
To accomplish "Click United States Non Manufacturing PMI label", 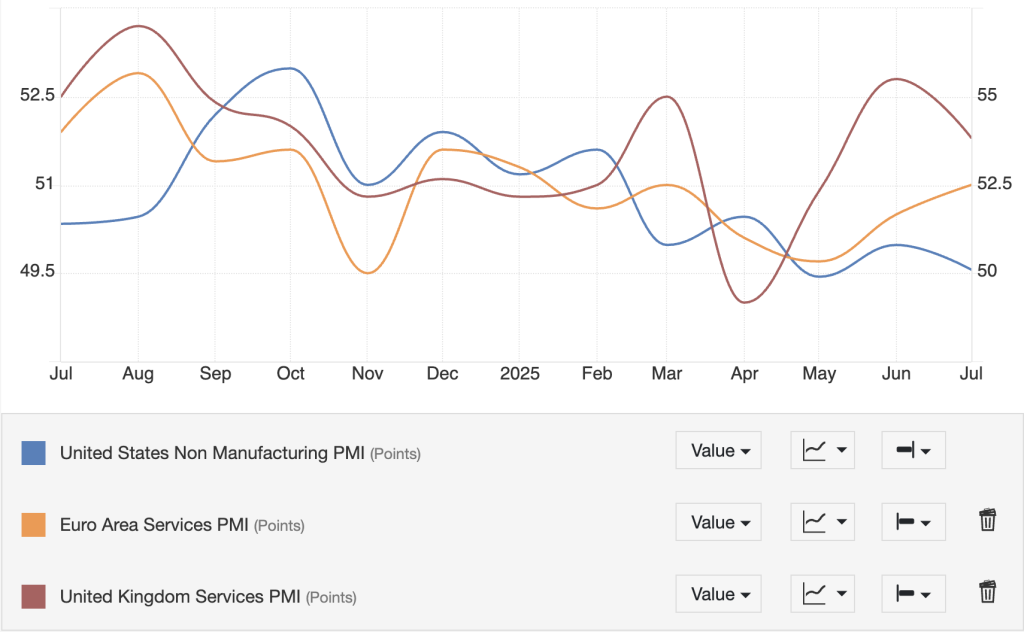I will (213, 453).
